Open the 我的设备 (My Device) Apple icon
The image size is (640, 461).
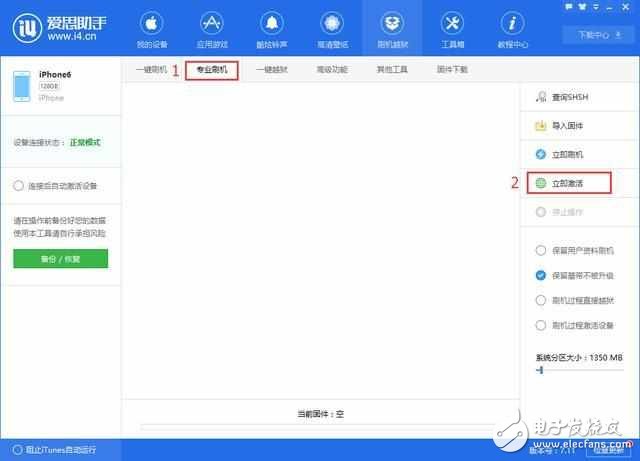point(151,23)
